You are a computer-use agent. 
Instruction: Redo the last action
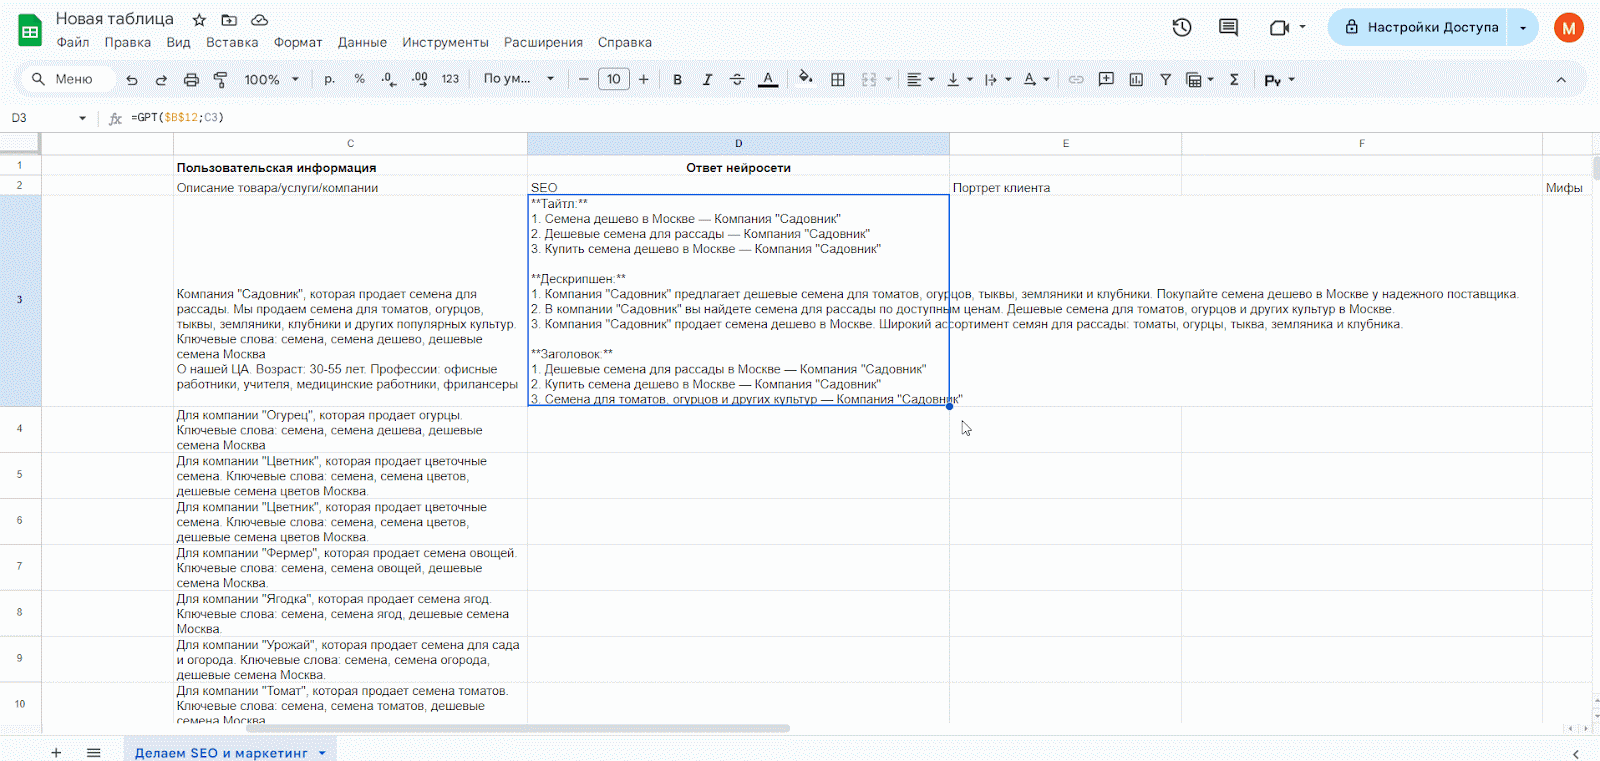pyautogui.click(x=161, y=80)
